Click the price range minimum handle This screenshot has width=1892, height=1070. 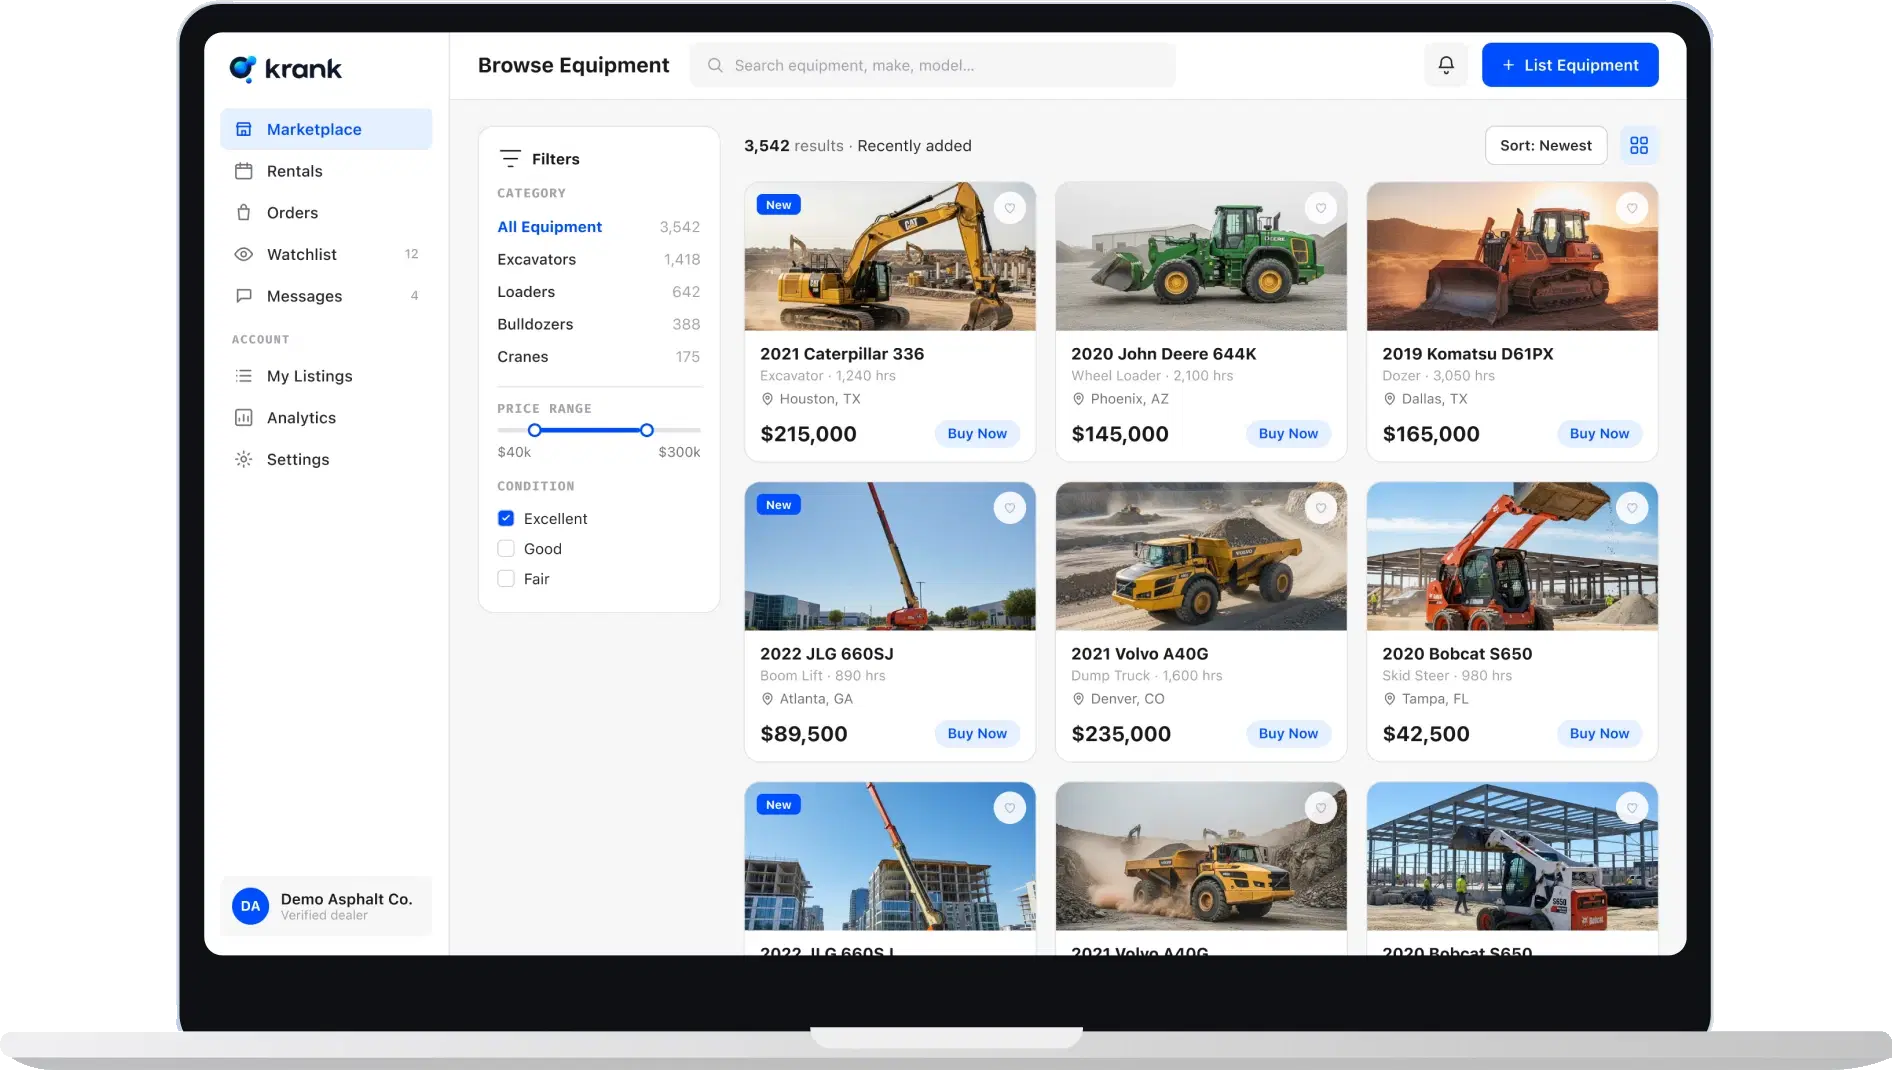tap(535, 431)
